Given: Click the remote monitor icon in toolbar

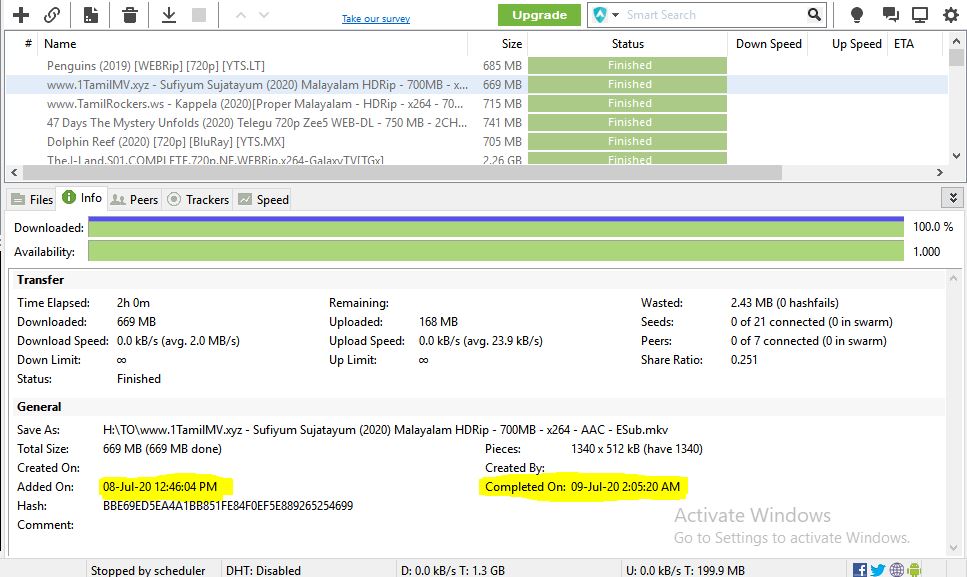Looking at the screenshot, I should [920, 15].
